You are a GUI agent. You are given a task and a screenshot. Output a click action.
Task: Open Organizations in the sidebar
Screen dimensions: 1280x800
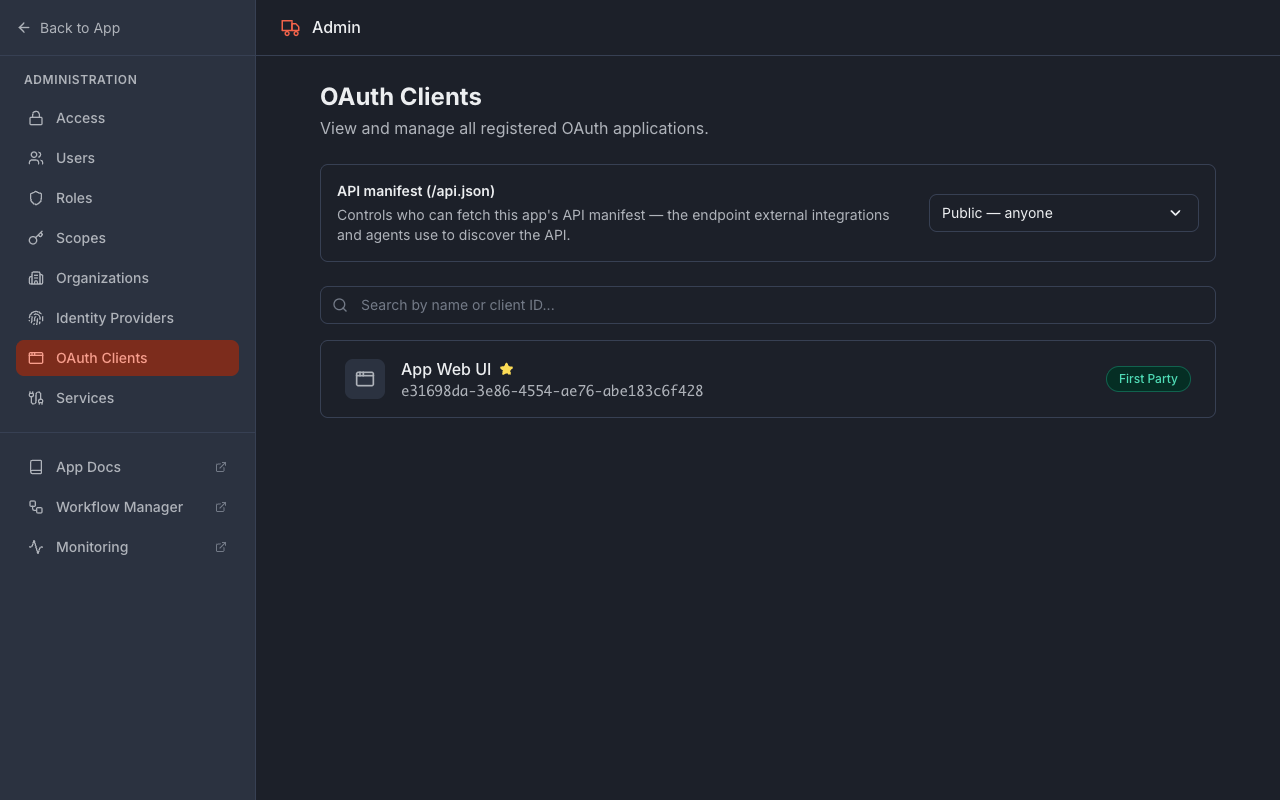127,278
